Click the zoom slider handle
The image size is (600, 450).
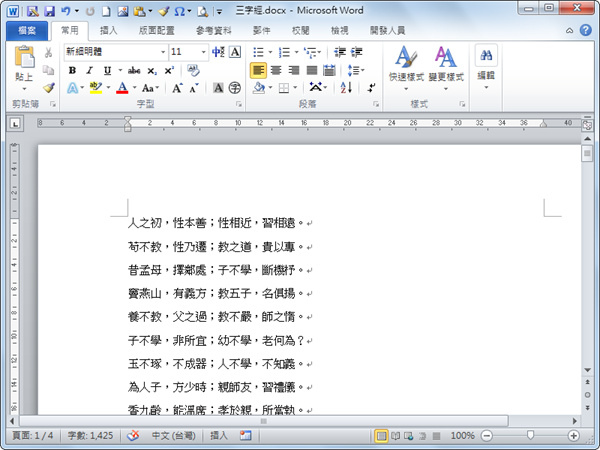[x=530, y=435]
